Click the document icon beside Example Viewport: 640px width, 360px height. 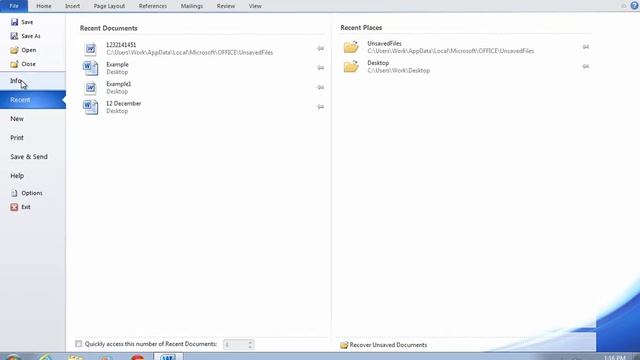[x=90, y=68]
